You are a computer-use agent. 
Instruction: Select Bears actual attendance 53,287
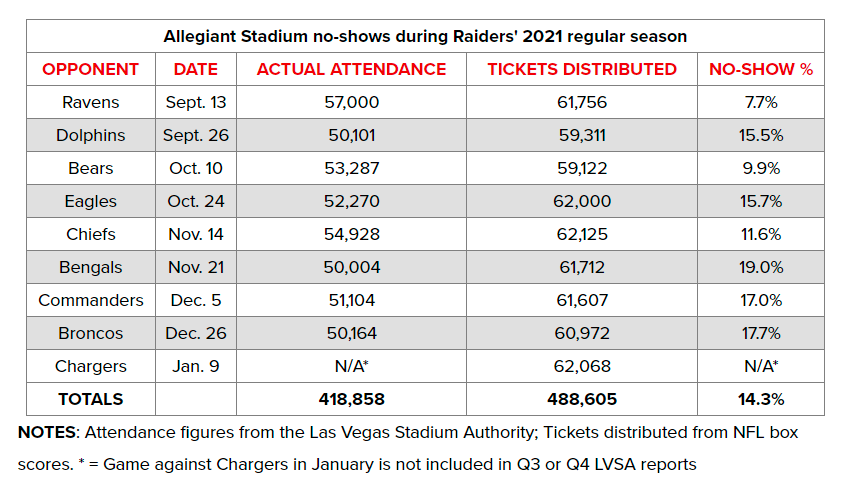(351, 168)
